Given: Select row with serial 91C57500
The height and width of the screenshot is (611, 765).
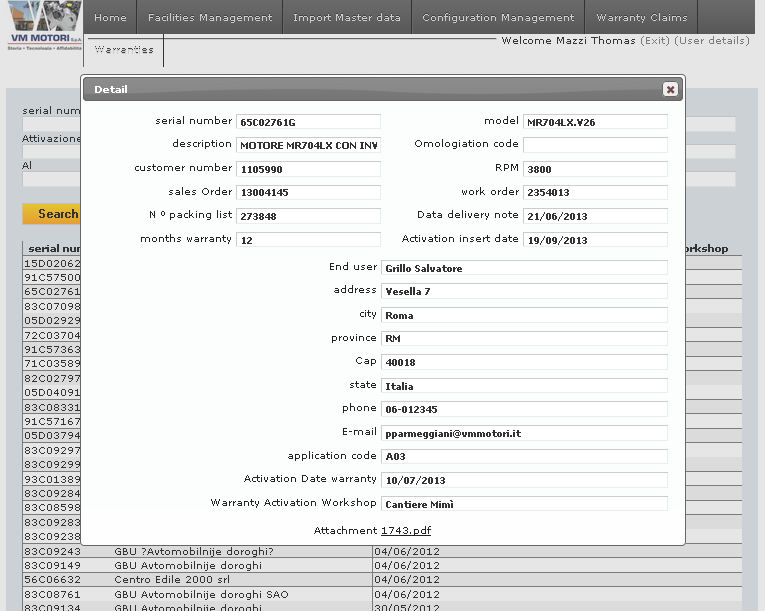Looking at the screenshot, I should 52,277.
